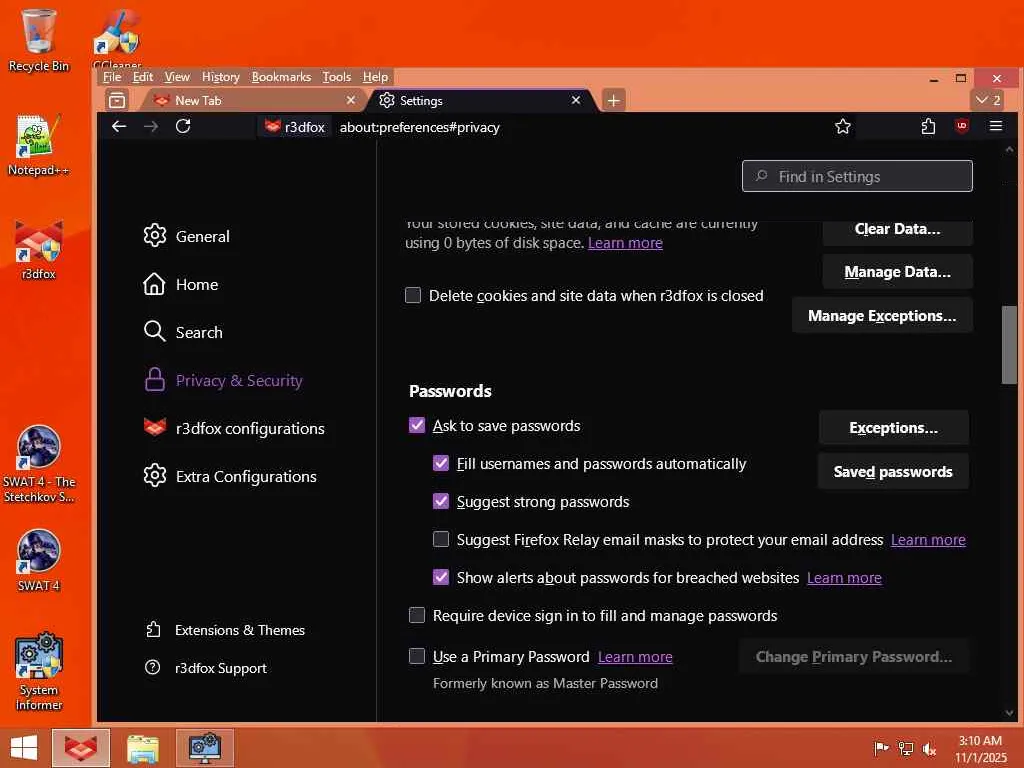Open Extra Configurations category

point(230,476)
